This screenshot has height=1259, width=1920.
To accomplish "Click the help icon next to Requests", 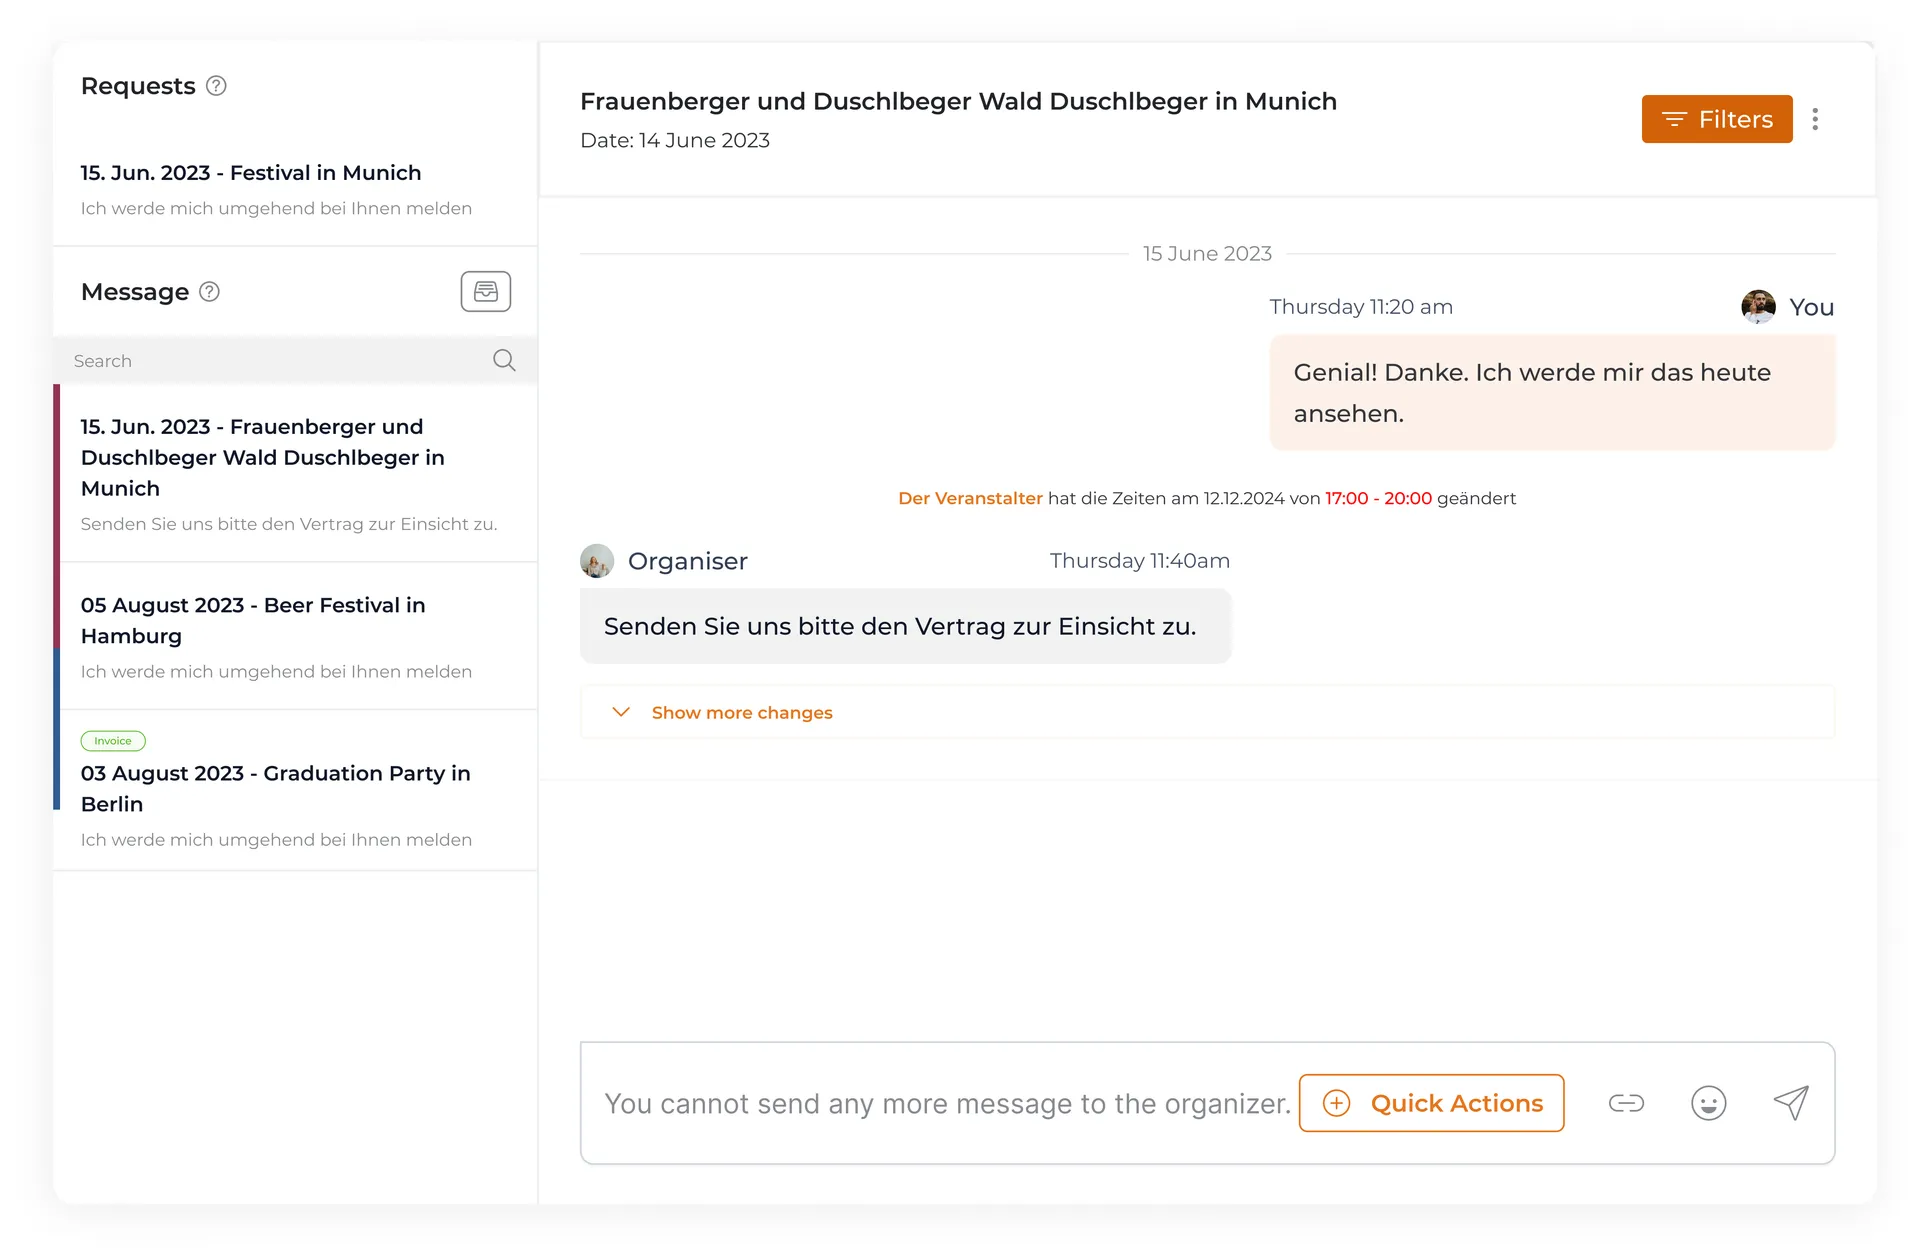I will (x=216, y=86).
